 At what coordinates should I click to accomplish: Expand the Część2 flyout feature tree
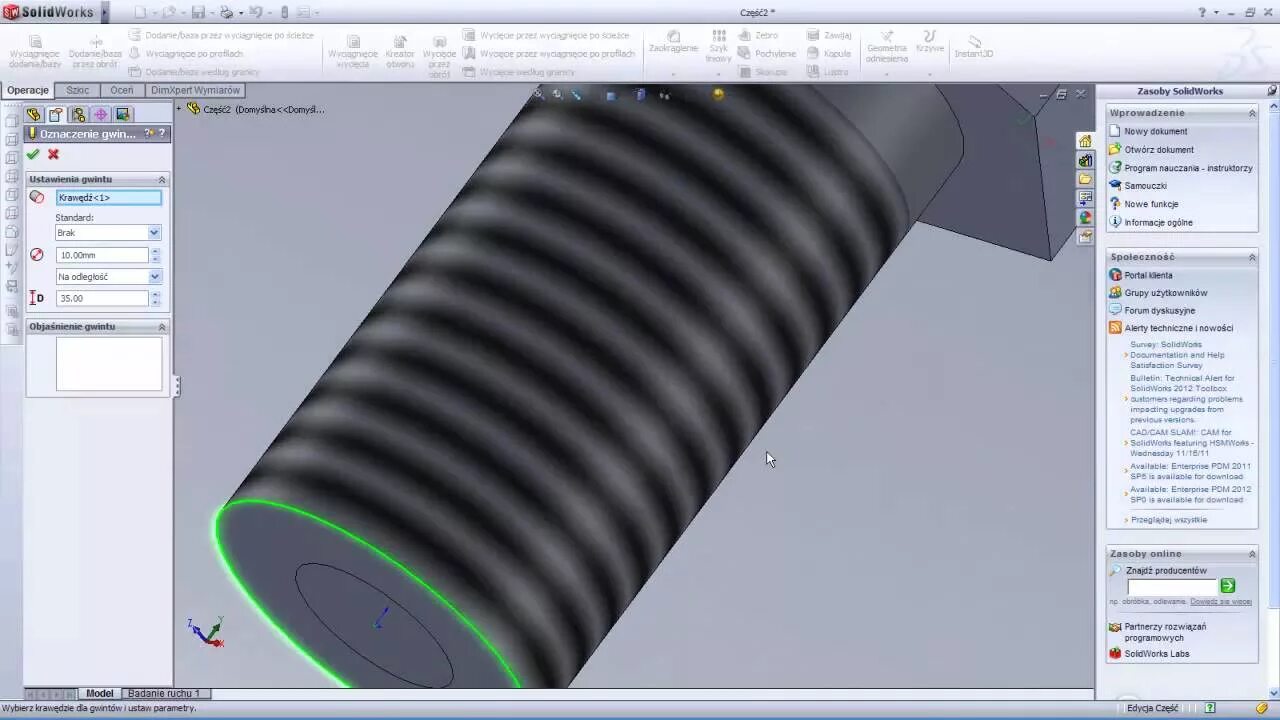coord(180,109)
